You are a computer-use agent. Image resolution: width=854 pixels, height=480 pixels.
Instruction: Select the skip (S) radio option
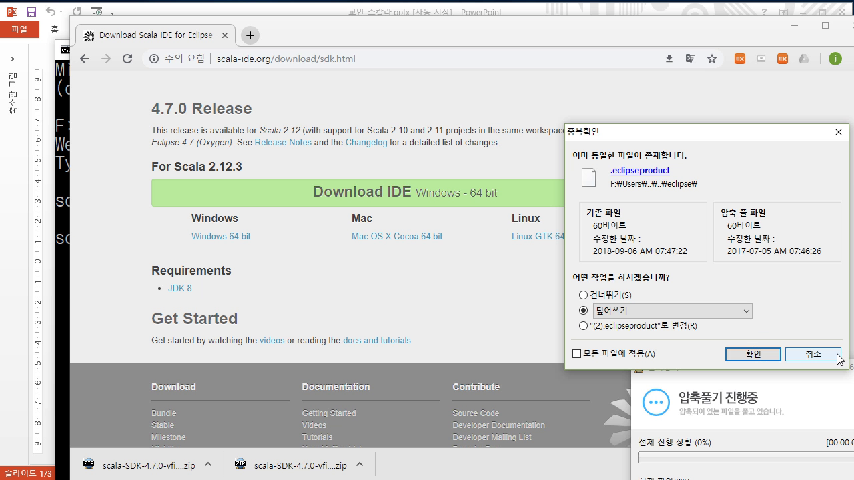(x=583, y=295)
